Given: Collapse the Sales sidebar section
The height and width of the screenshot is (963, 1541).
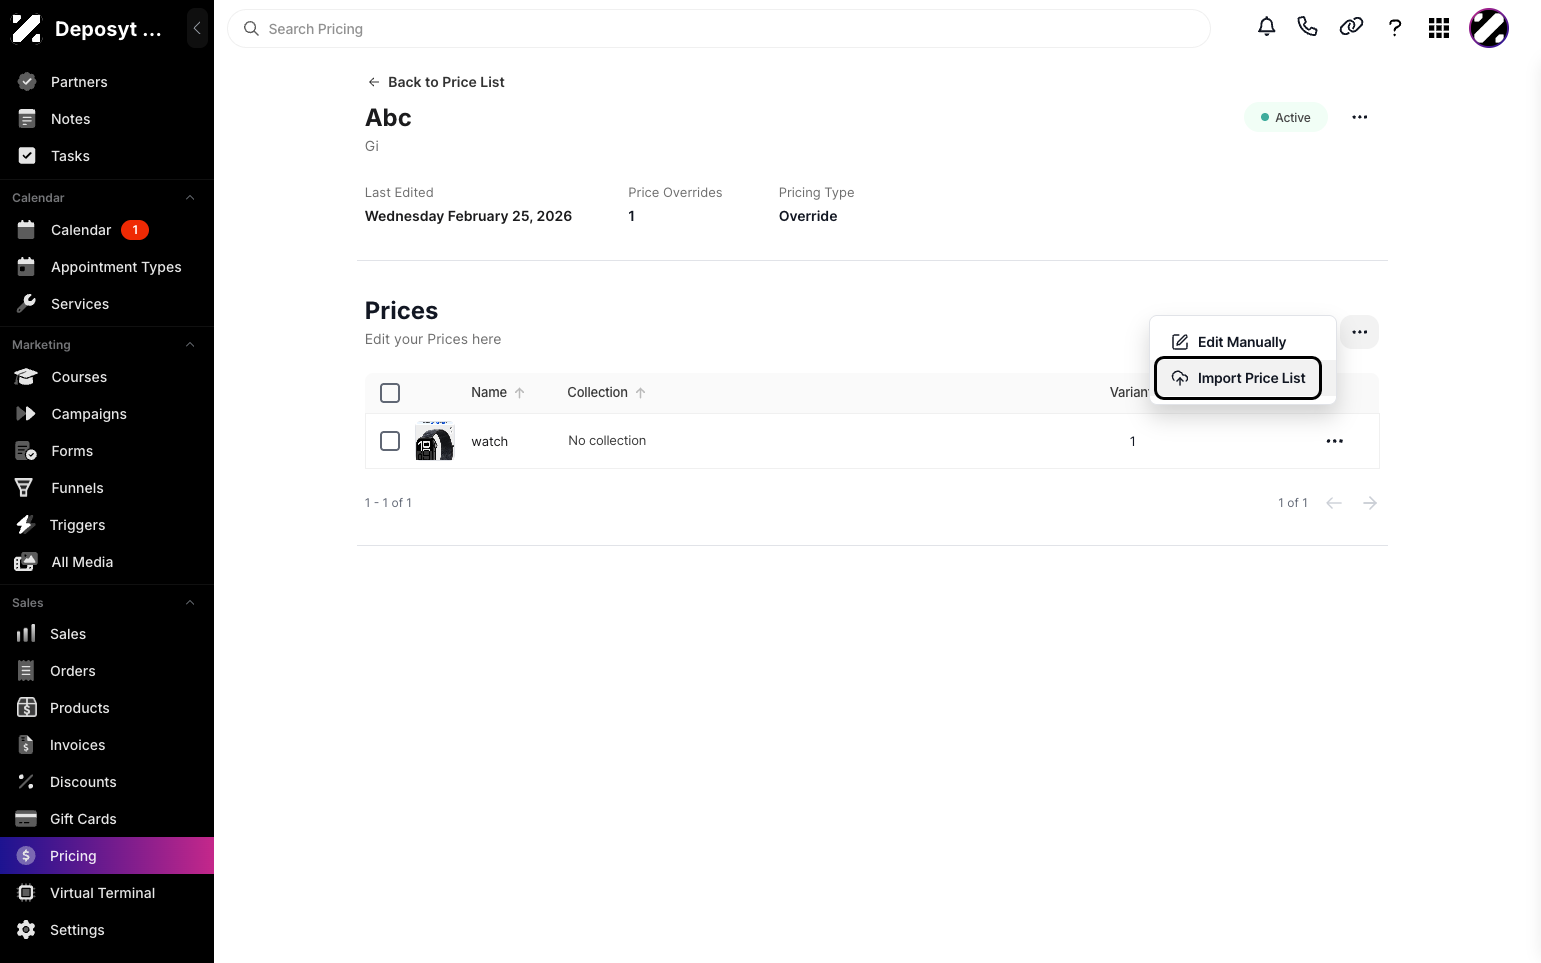Looking at the screenshot, I should coord(190,603).
